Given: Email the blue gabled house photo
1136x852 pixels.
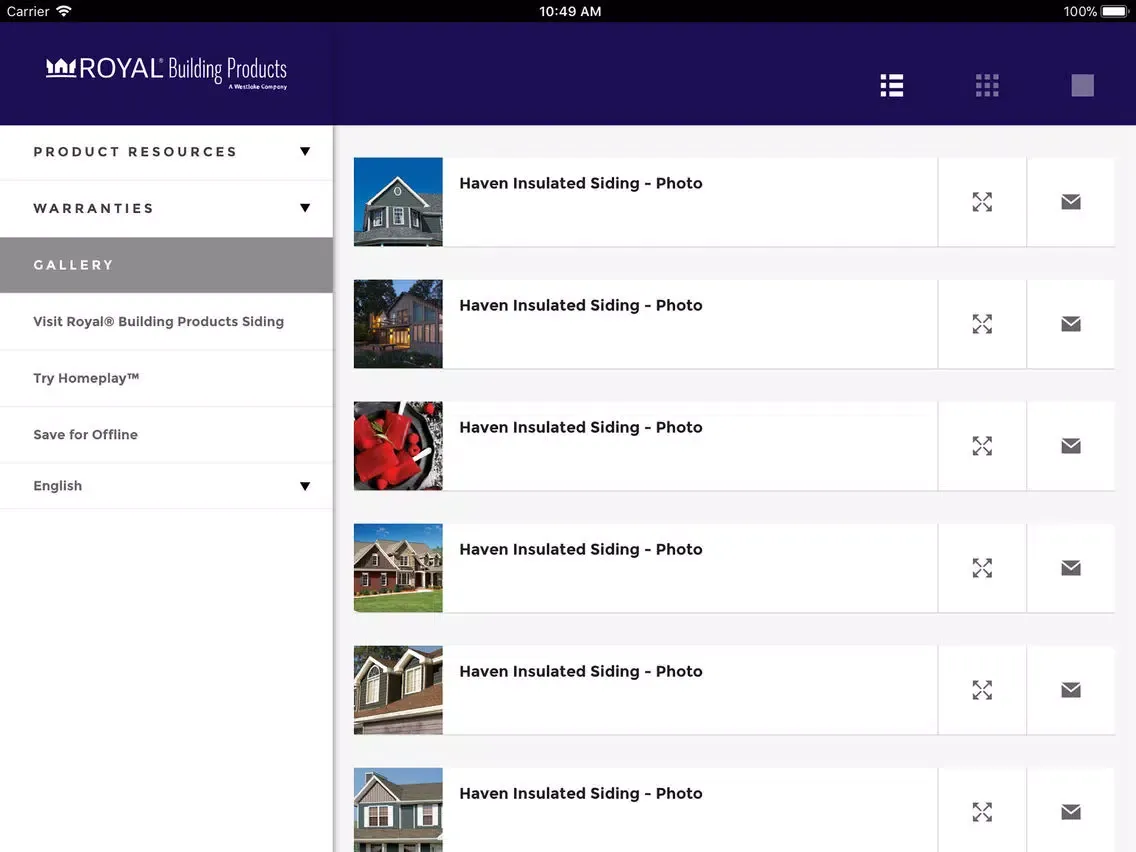Looking at the screenshot, I should (1071, 202).
